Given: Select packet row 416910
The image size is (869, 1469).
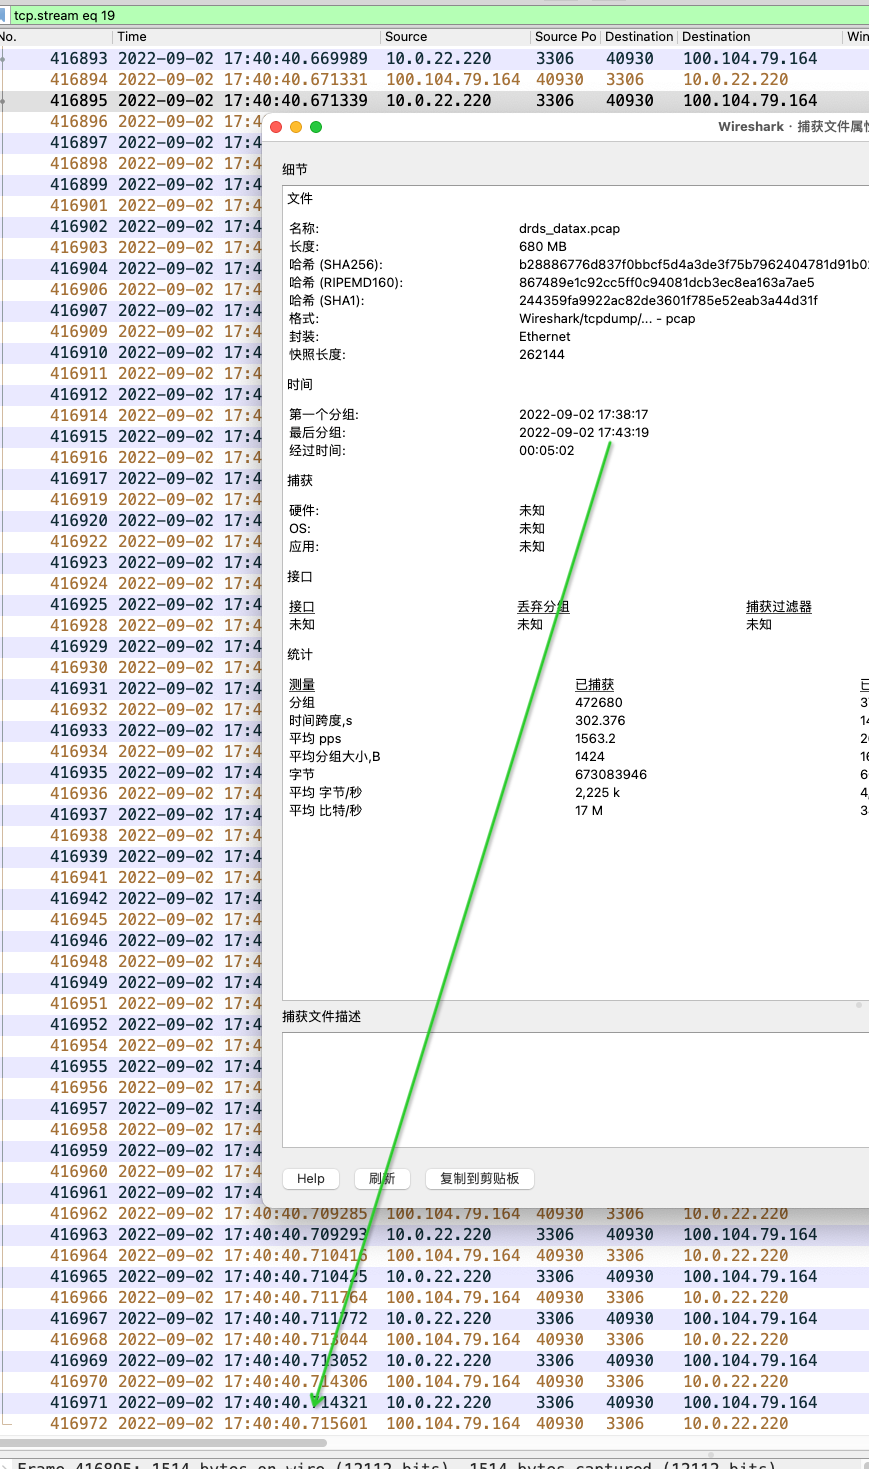Looking at the screenshot, I should pyautogui.click(x=130, y=353).
